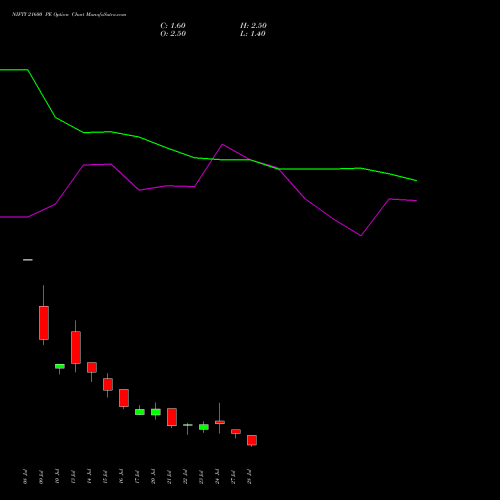Click the peak of the purple indicator line
This screenshot has width=500, height=500.
pyautogui.click(x=223, y=144)
